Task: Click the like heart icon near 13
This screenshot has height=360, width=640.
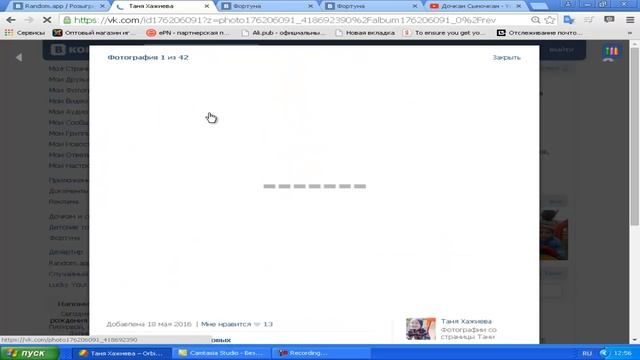Action: tap(257, 324)
